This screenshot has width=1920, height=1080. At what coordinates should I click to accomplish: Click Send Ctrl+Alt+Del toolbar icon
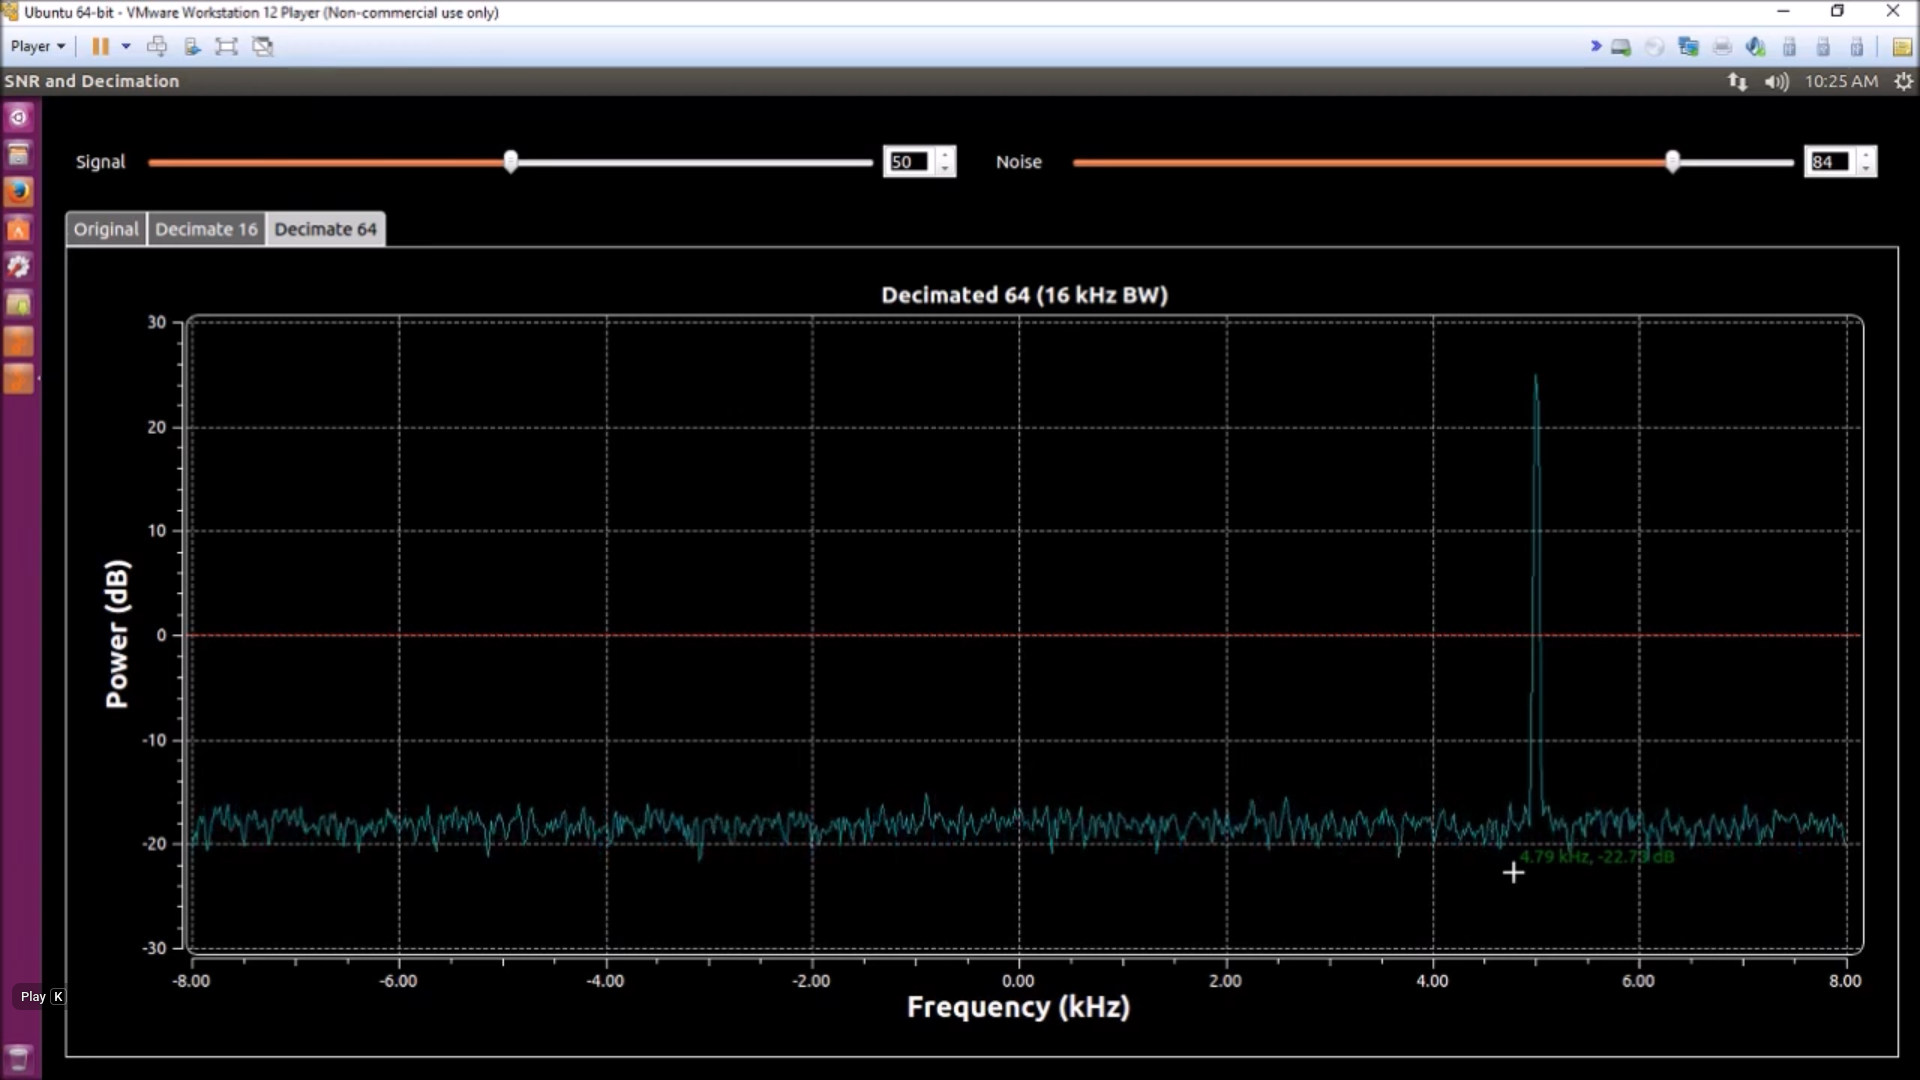[157, 46]
